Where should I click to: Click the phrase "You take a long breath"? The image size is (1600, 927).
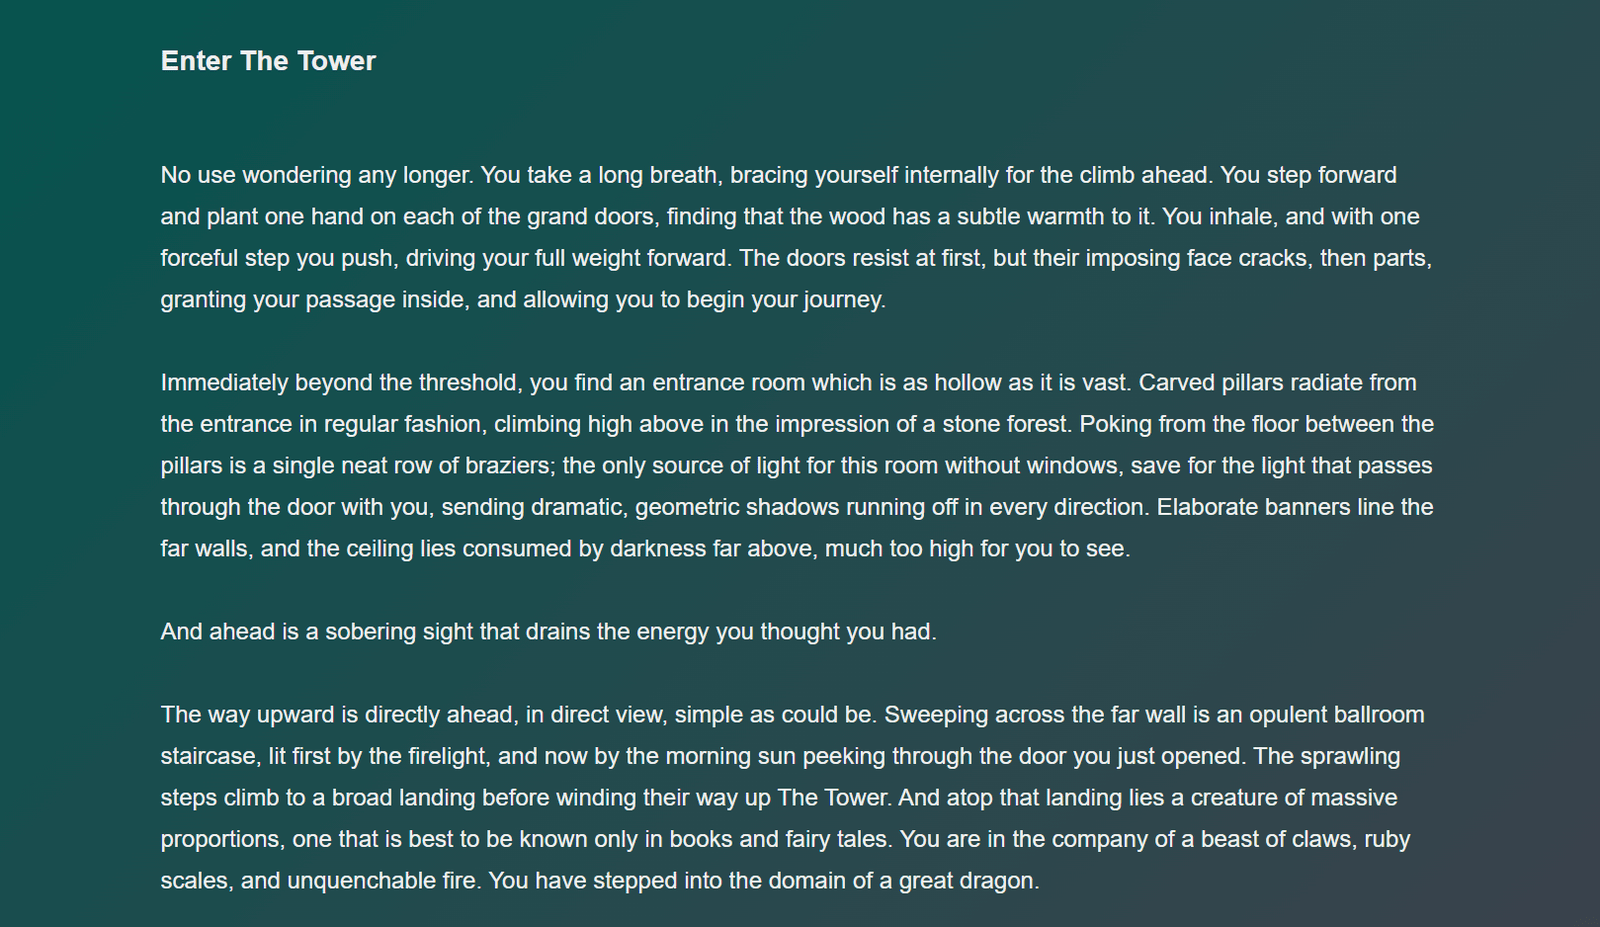pos(600,175)
